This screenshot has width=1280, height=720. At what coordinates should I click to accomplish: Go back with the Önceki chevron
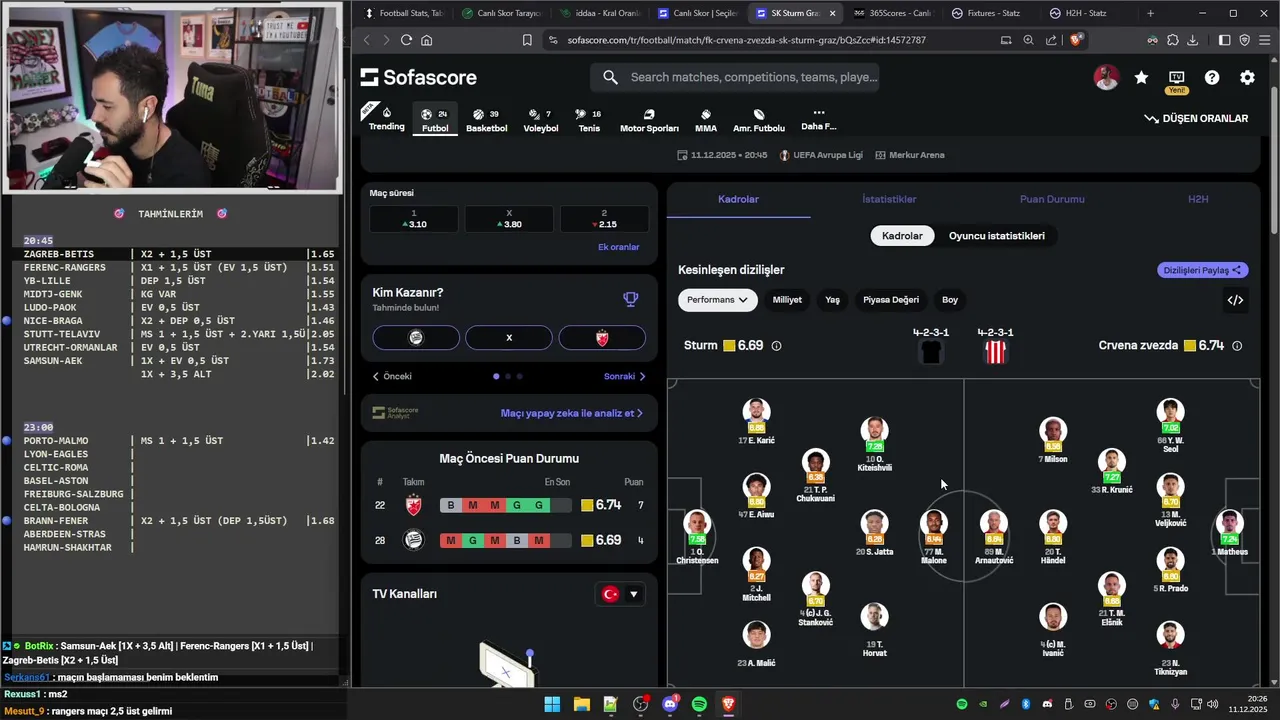pos(392,376)
